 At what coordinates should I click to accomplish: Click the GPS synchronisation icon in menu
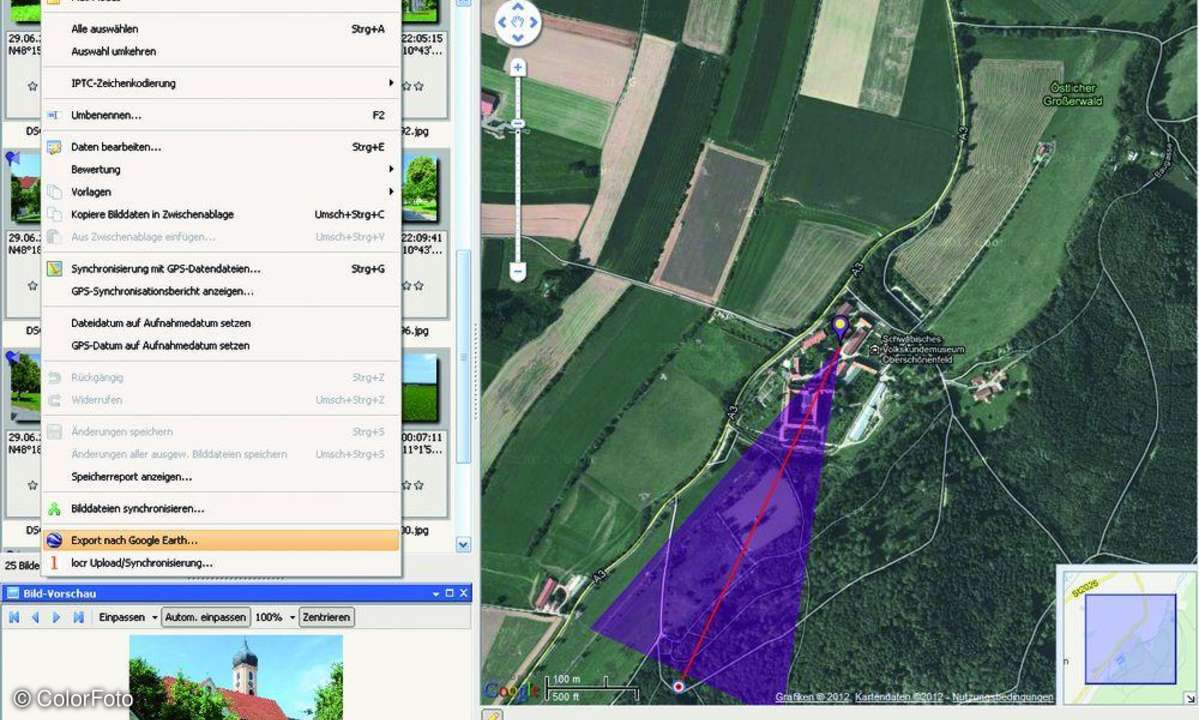click(54, 269)
